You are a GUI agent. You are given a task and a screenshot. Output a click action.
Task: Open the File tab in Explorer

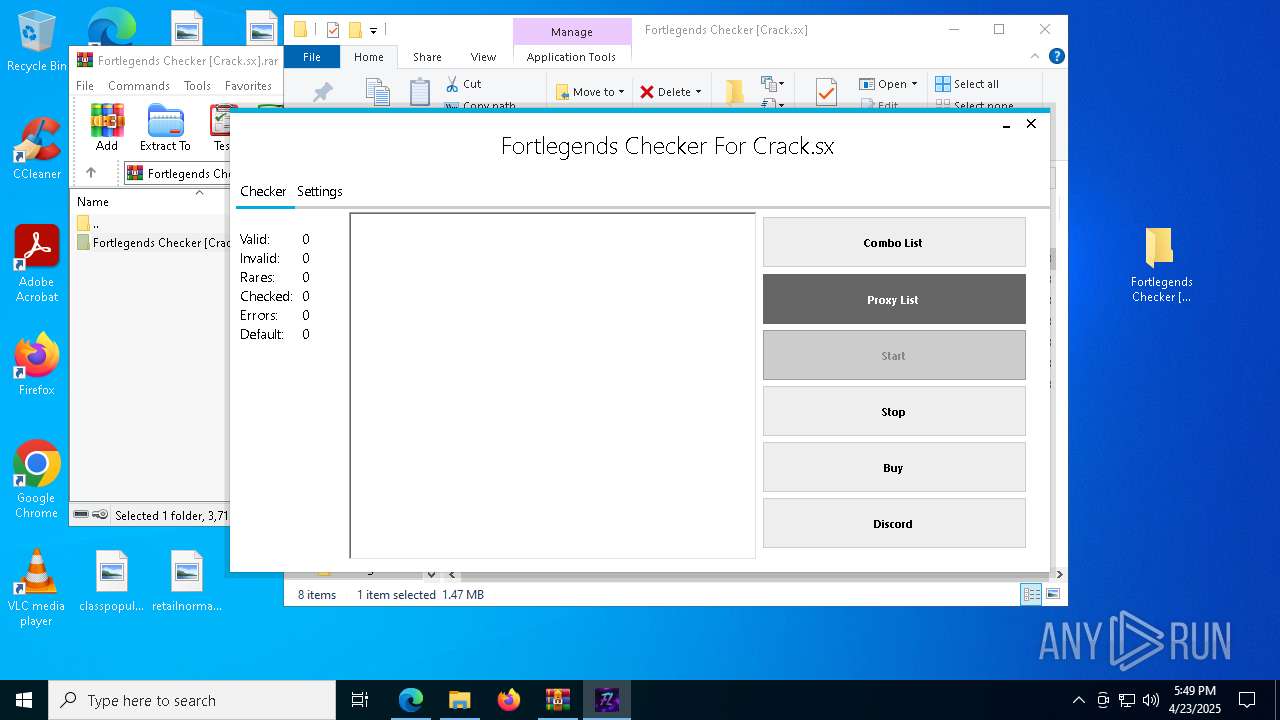click(x=312, y=57)
